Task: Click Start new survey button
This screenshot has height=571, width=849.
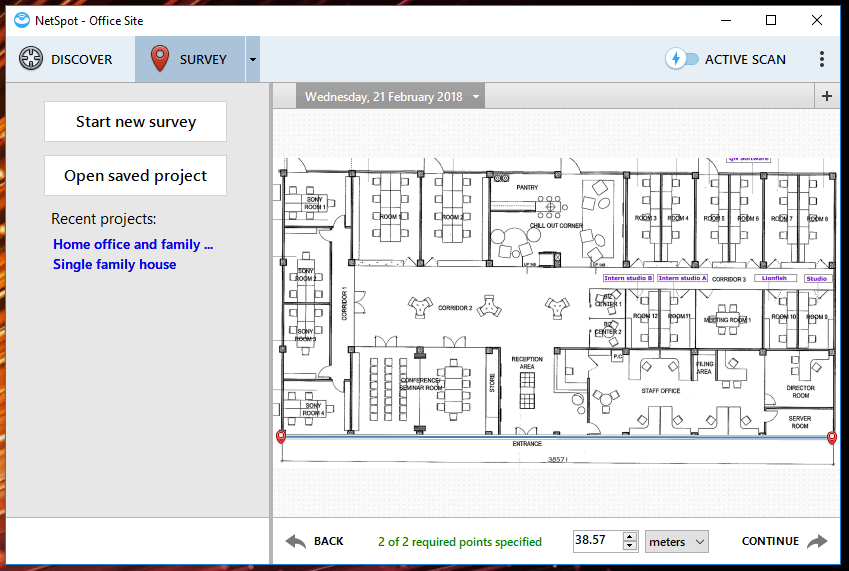Action: click(x=135, y=122)
